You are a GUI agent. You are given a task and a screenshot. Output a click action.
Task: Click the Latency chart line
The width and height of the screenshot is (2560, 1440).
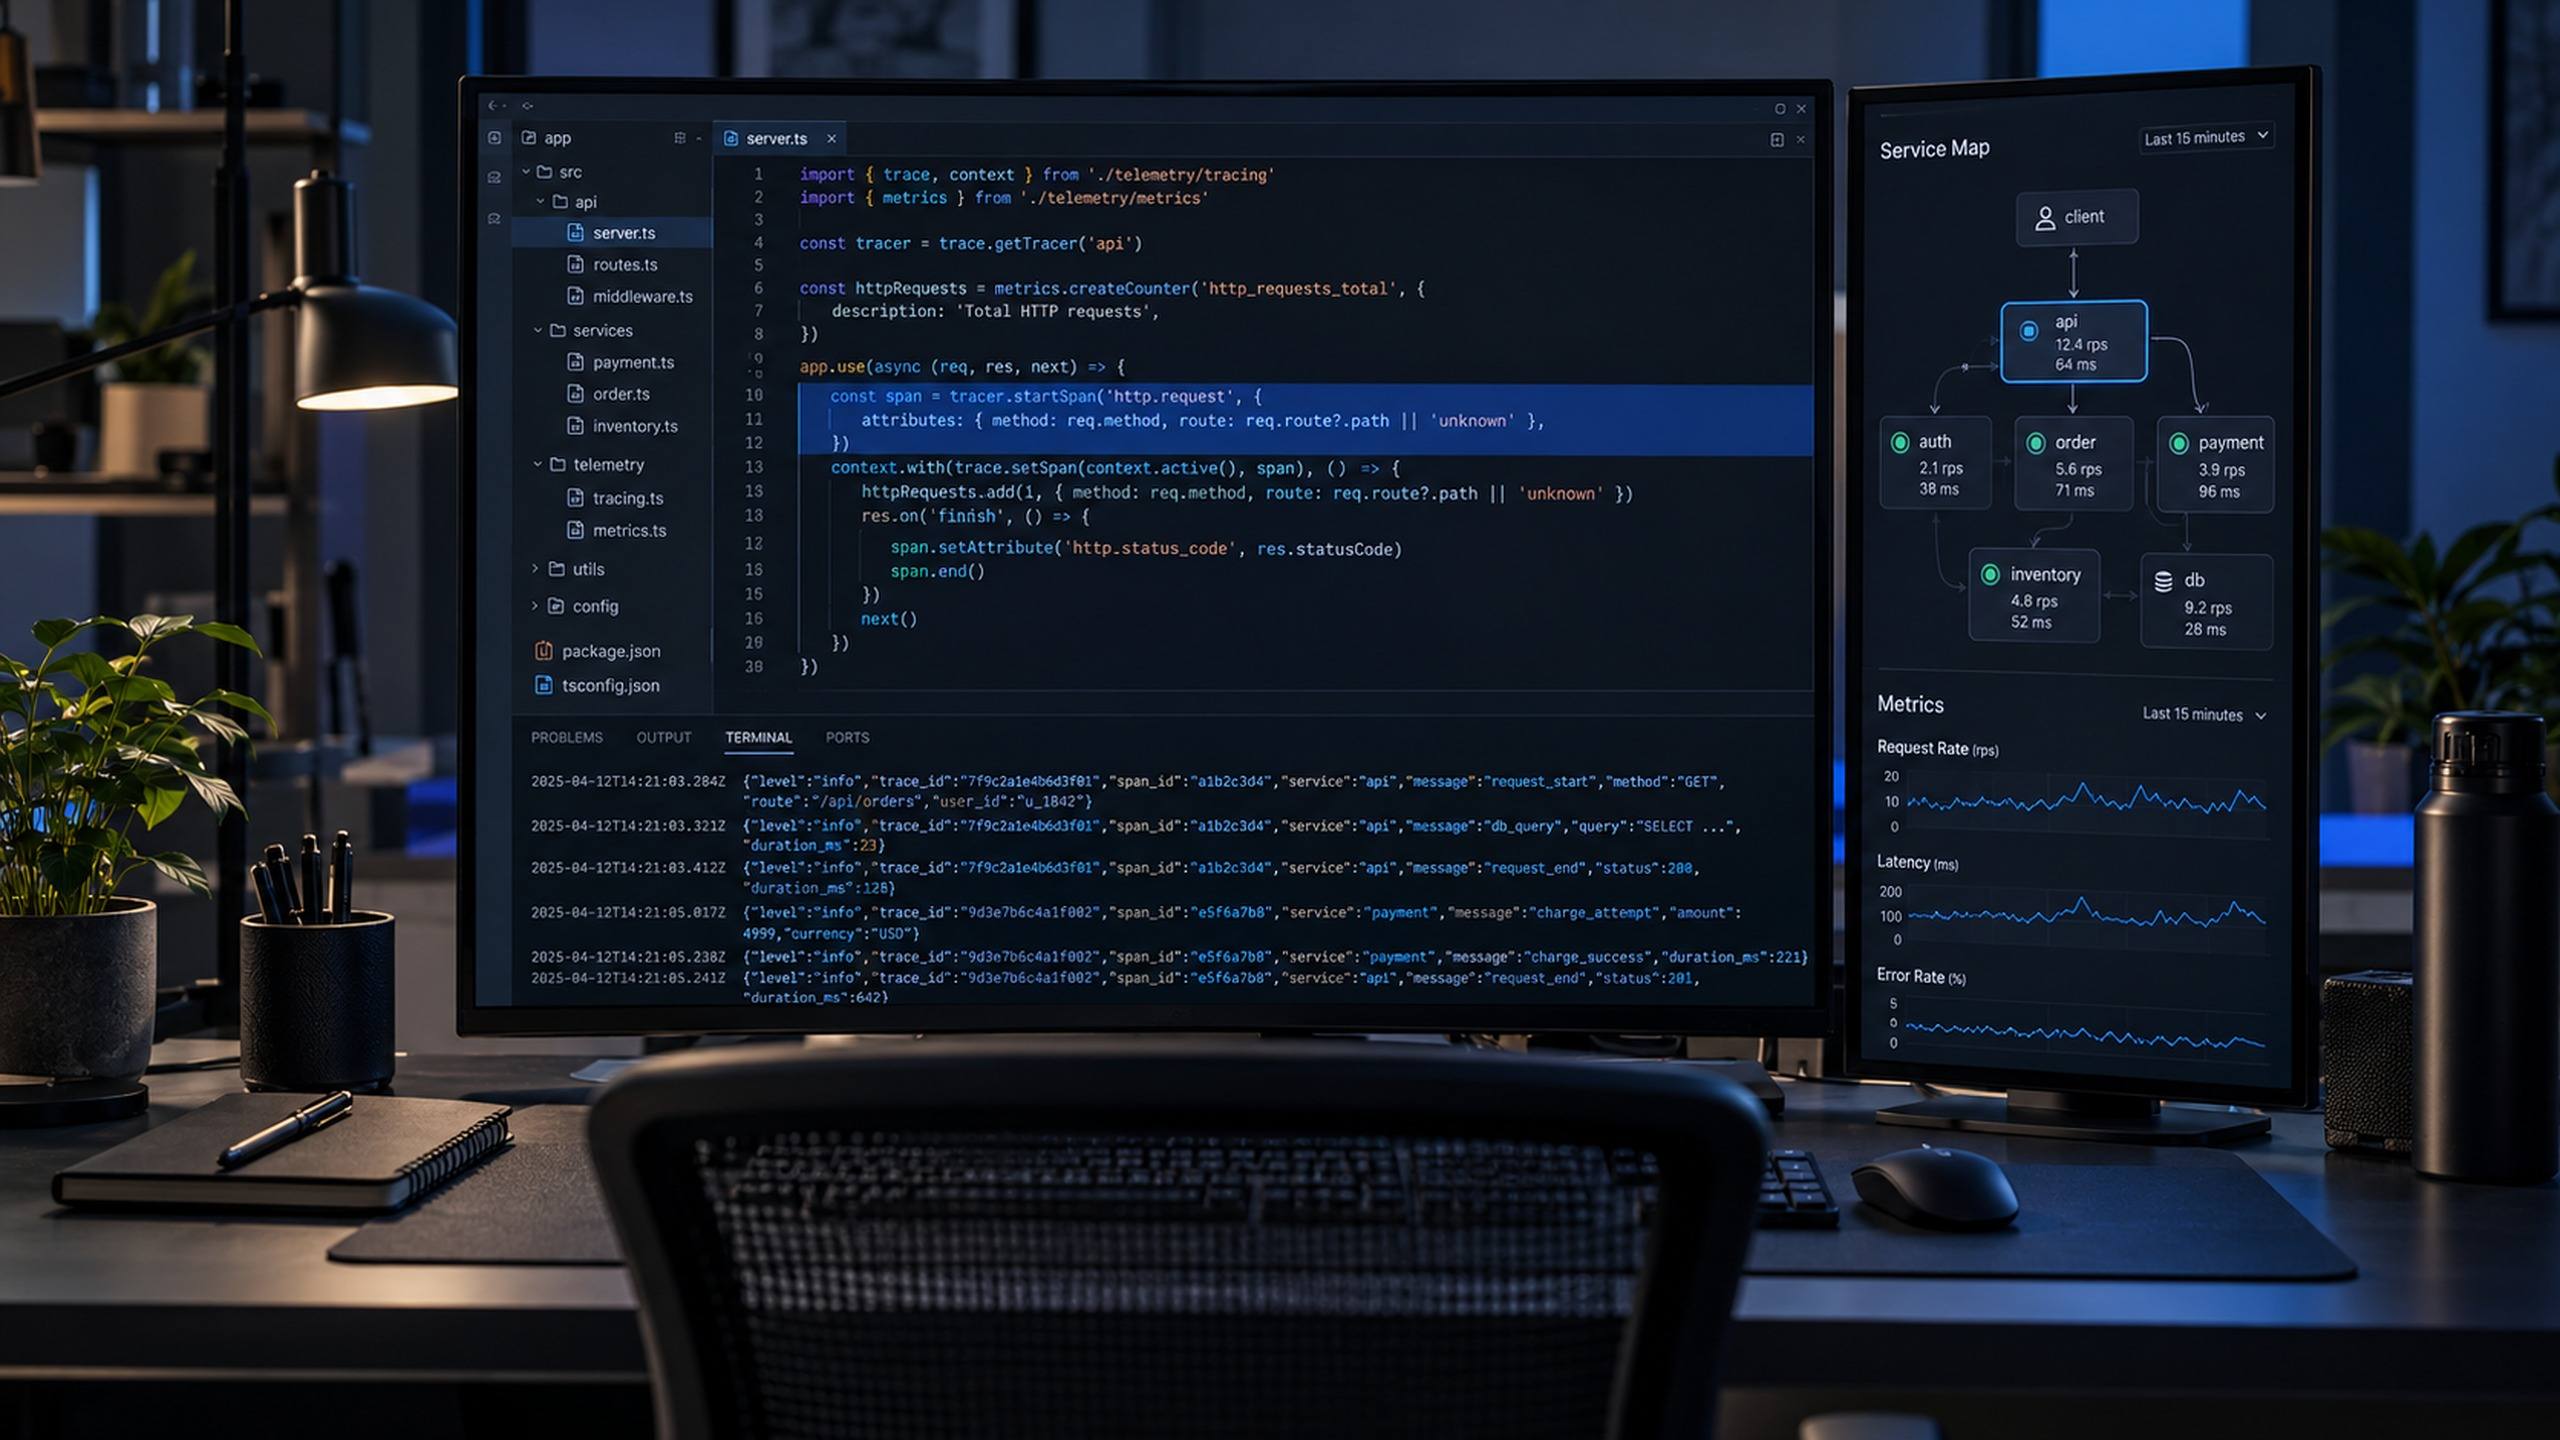2086,914
